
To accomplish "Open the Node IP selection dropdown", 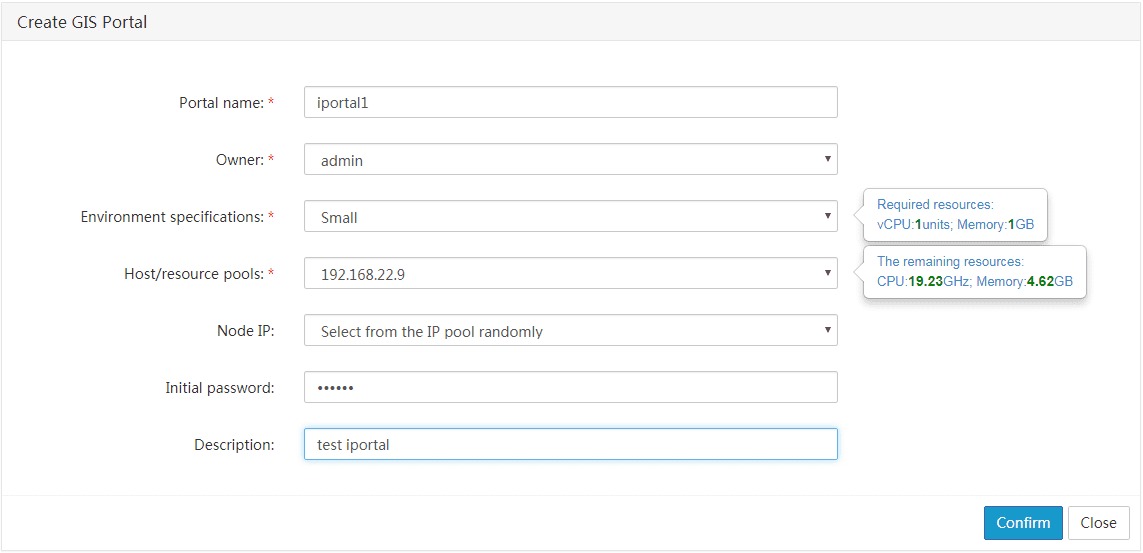I will point(571,330).
